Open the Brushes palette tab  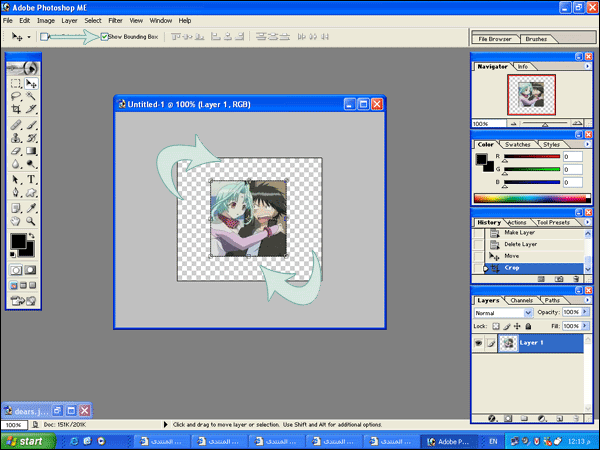(536, 39)
